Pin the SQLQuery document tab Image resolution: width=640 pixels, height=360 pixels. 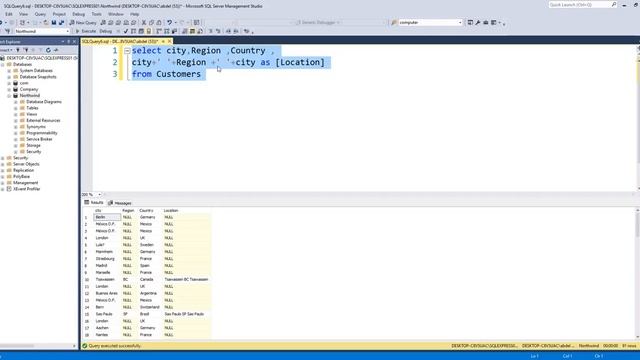(163, 41)
